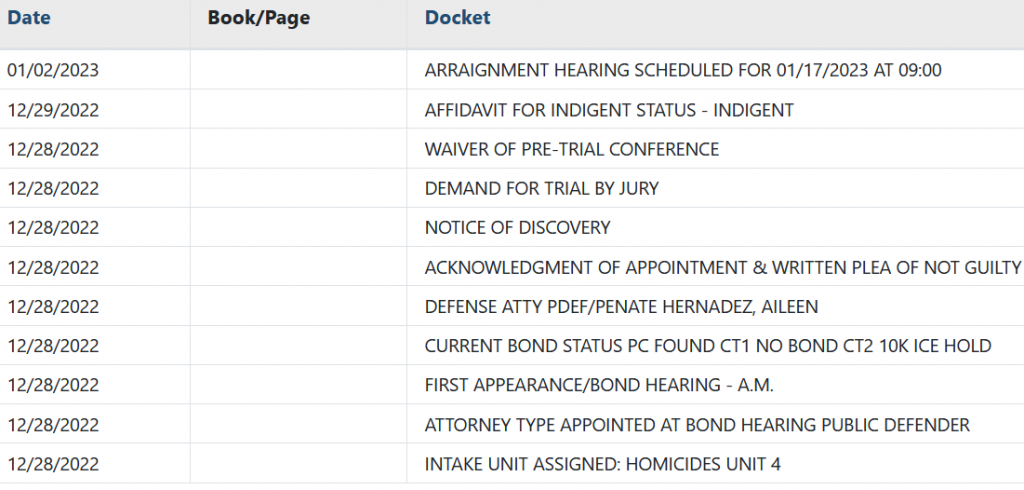Sort by the Docket column header
This screenshot has height=490, width=1024.
[x=457, y=18]
